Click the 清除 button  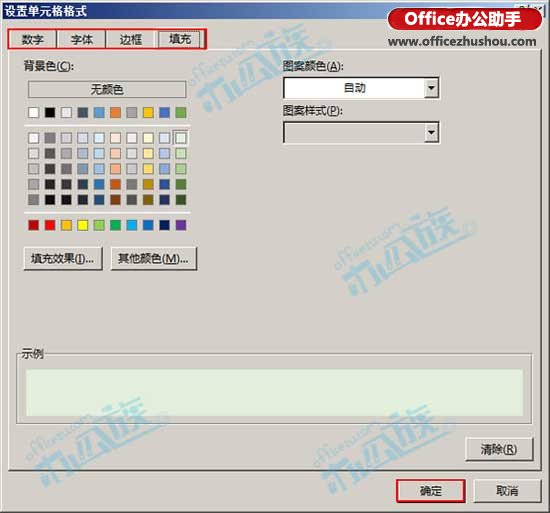coord(499,449)
